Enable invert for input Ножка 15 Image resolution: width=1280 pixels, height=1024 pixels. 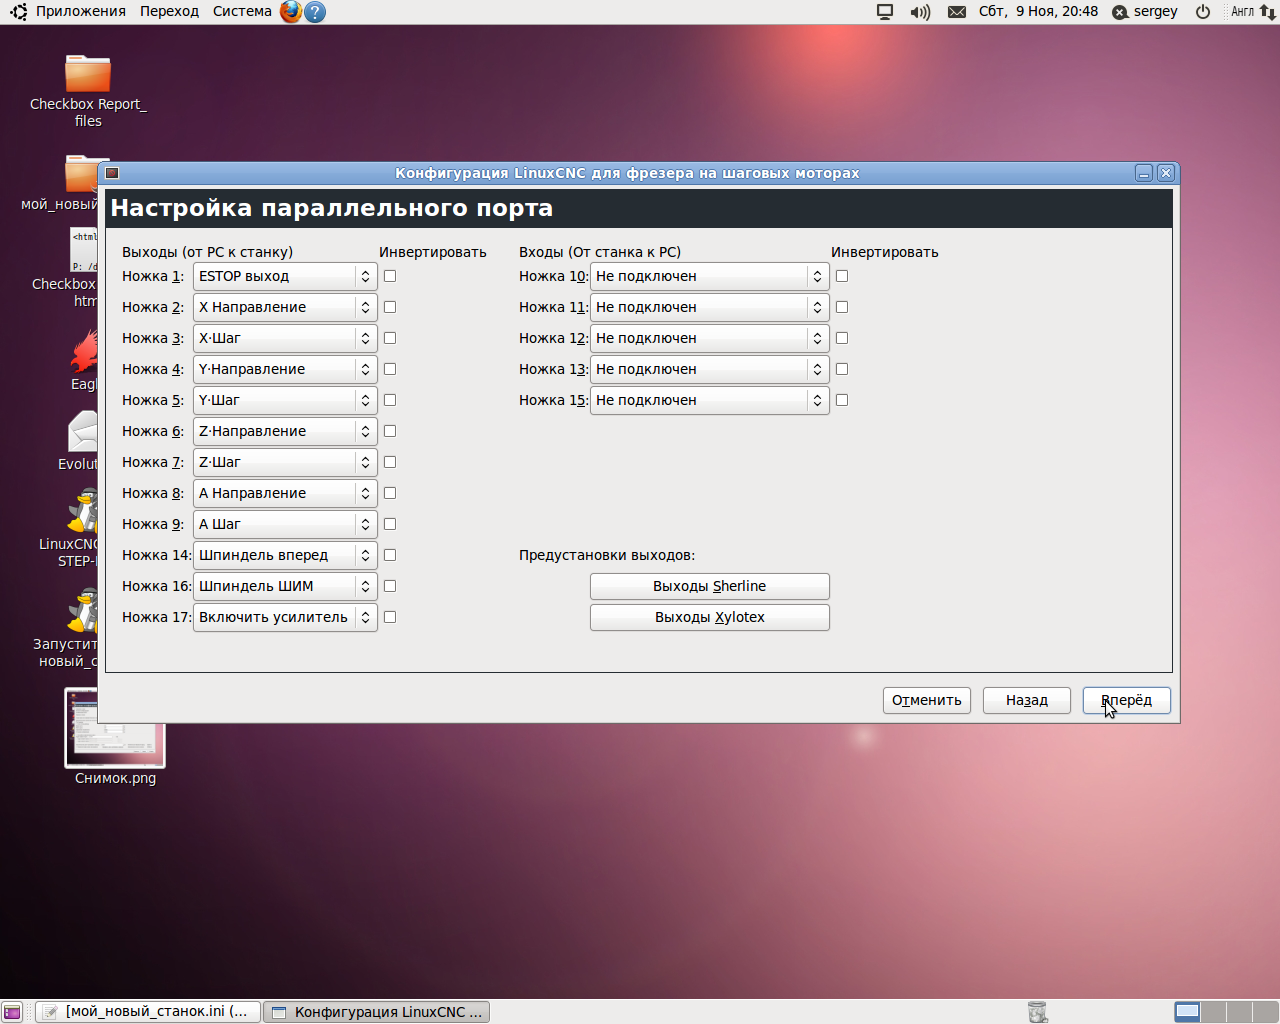click(842, 400)
